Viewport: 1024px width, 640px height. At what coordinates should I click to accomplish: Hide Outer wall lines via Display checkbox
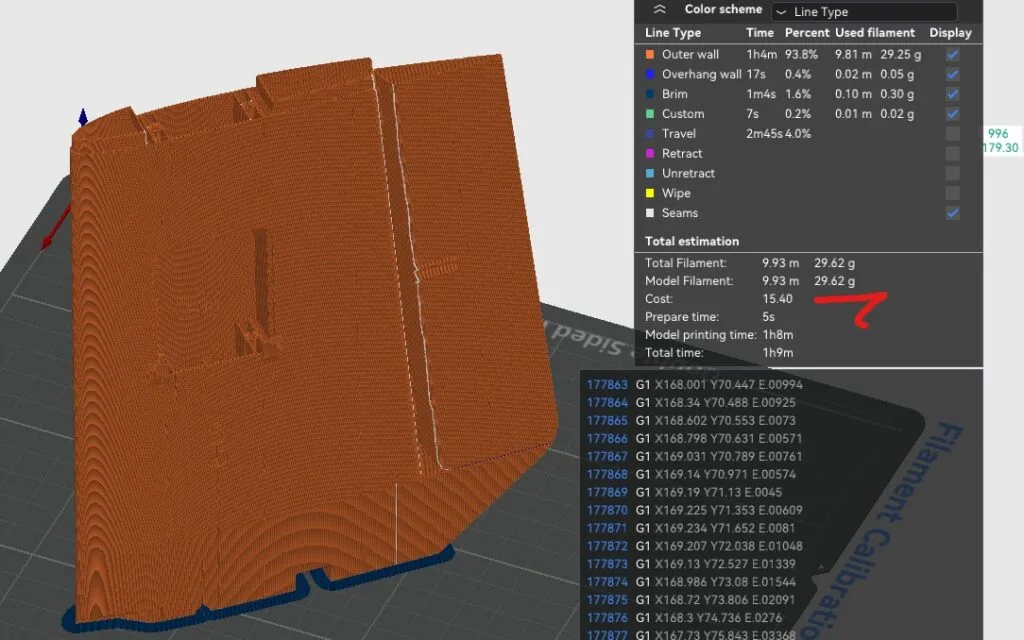(x=952, y=55)
